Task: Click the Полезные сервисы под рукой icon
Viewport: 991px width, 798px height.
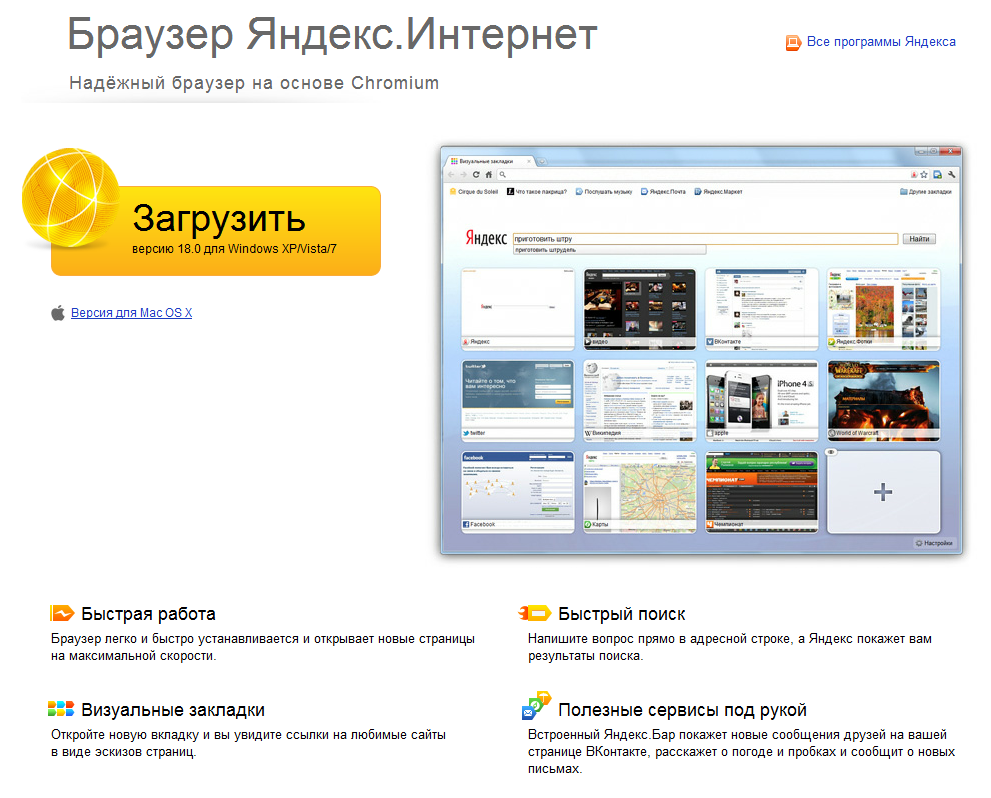Action: click(536, 705)
